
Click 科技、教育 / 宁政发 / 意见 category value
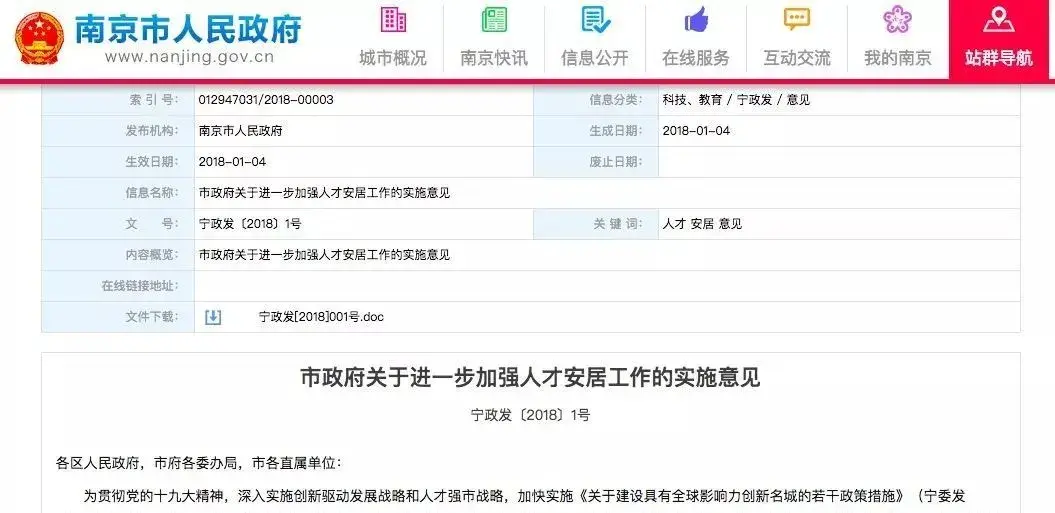click(736, 100)
